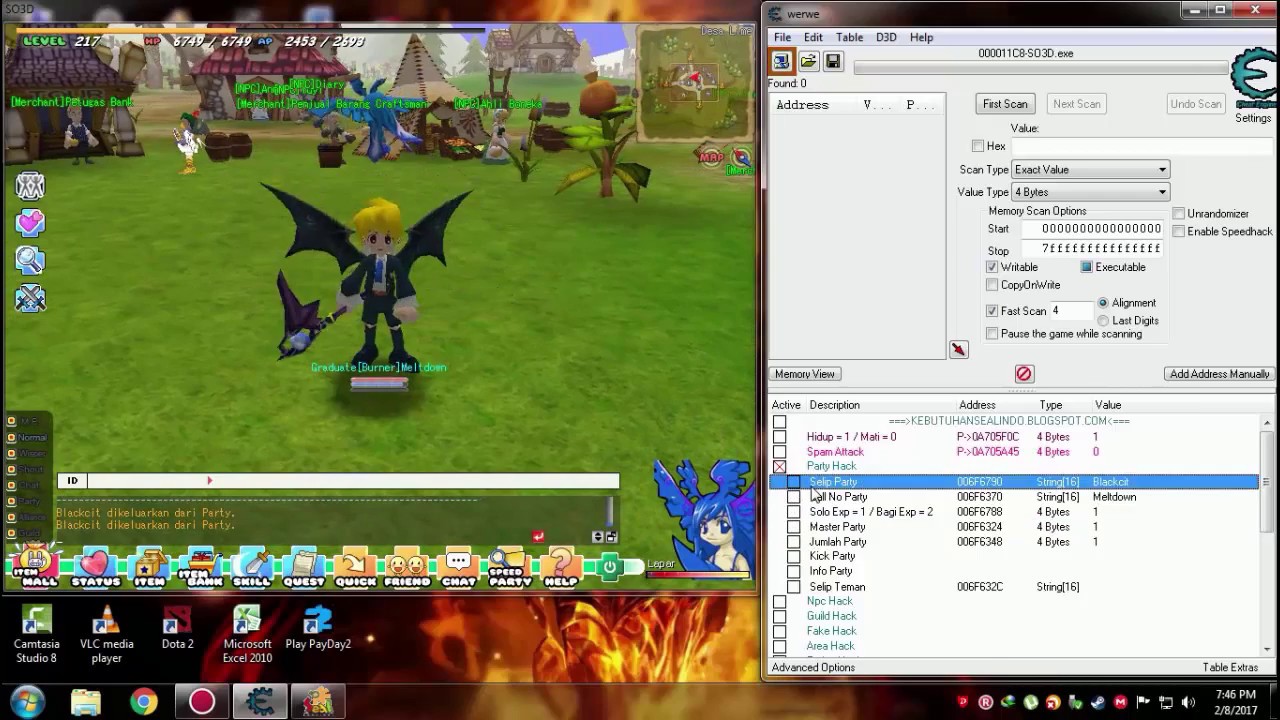Click Table Extras
Screen dimensions: 1280x720
(1230, 668)
